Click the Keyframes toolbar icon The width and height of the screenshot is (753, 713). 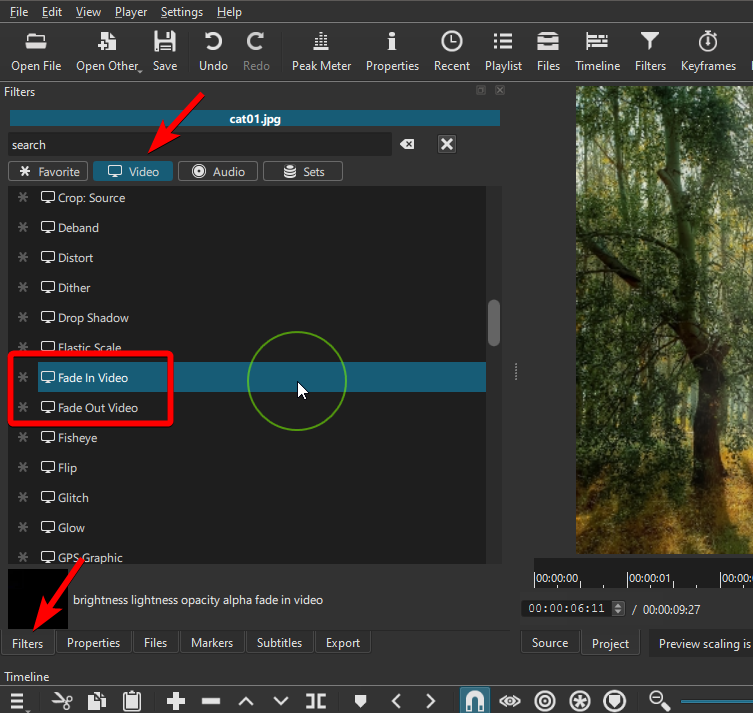(x=708, y=51)
